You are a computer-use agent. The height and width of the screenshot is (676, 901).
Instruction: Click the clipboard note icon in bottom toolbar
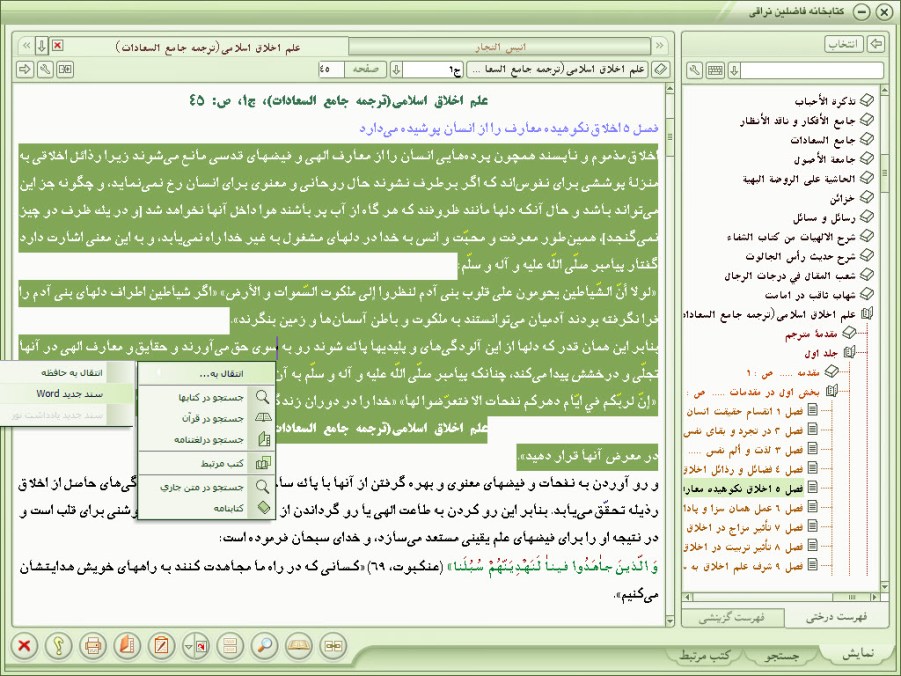coord(161,646)
